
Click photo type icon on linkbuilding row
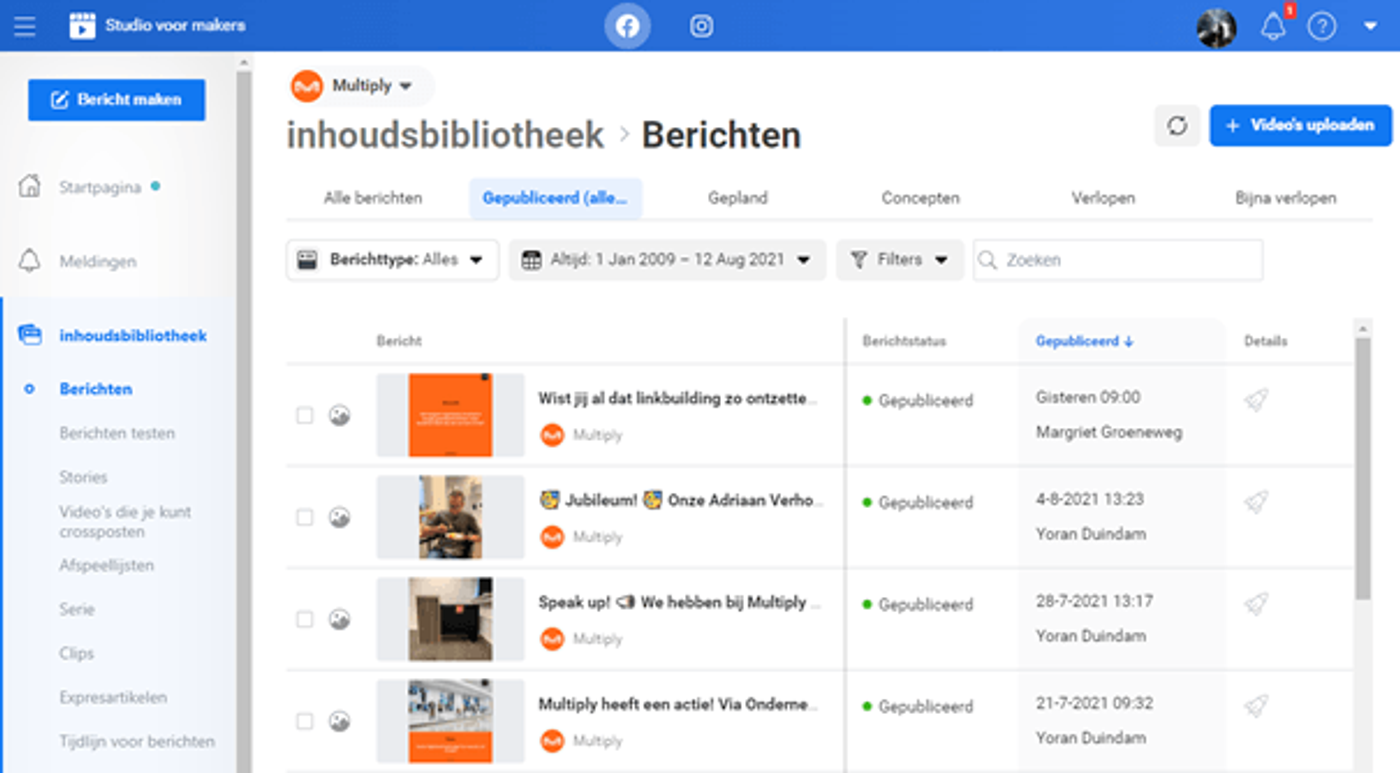coord(340,415)
